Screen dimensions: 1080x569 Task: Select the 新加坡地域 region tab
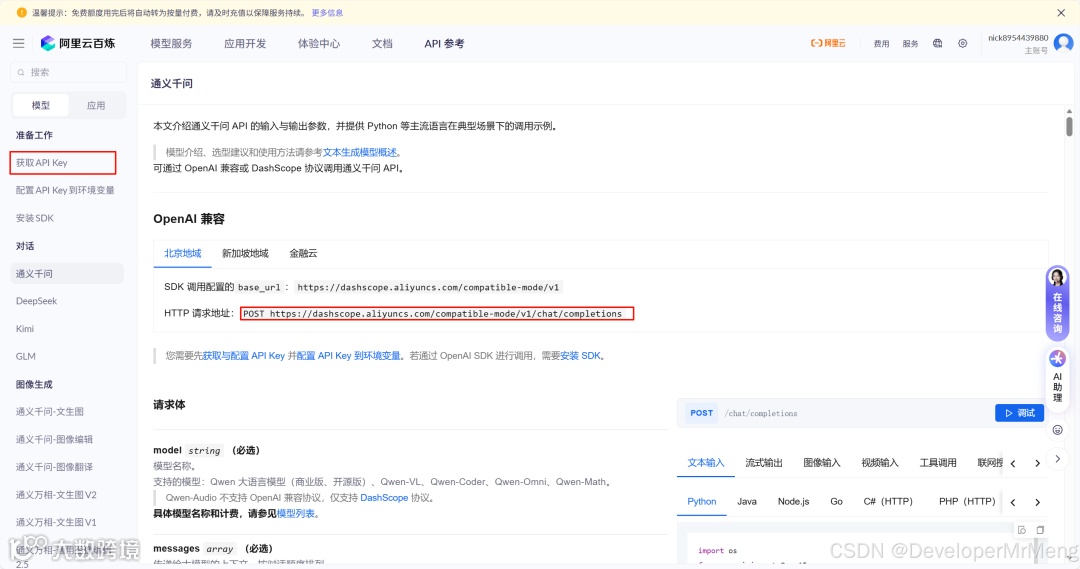[245, 254]
